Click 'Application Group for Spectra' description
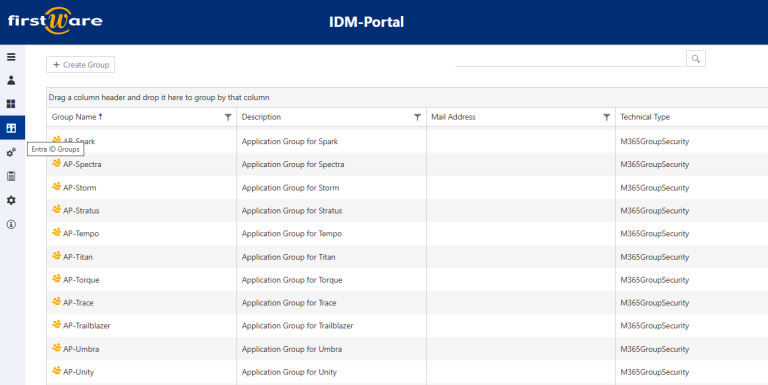The height and width of the screenshot is (385, 768). (x=293, y=164)
